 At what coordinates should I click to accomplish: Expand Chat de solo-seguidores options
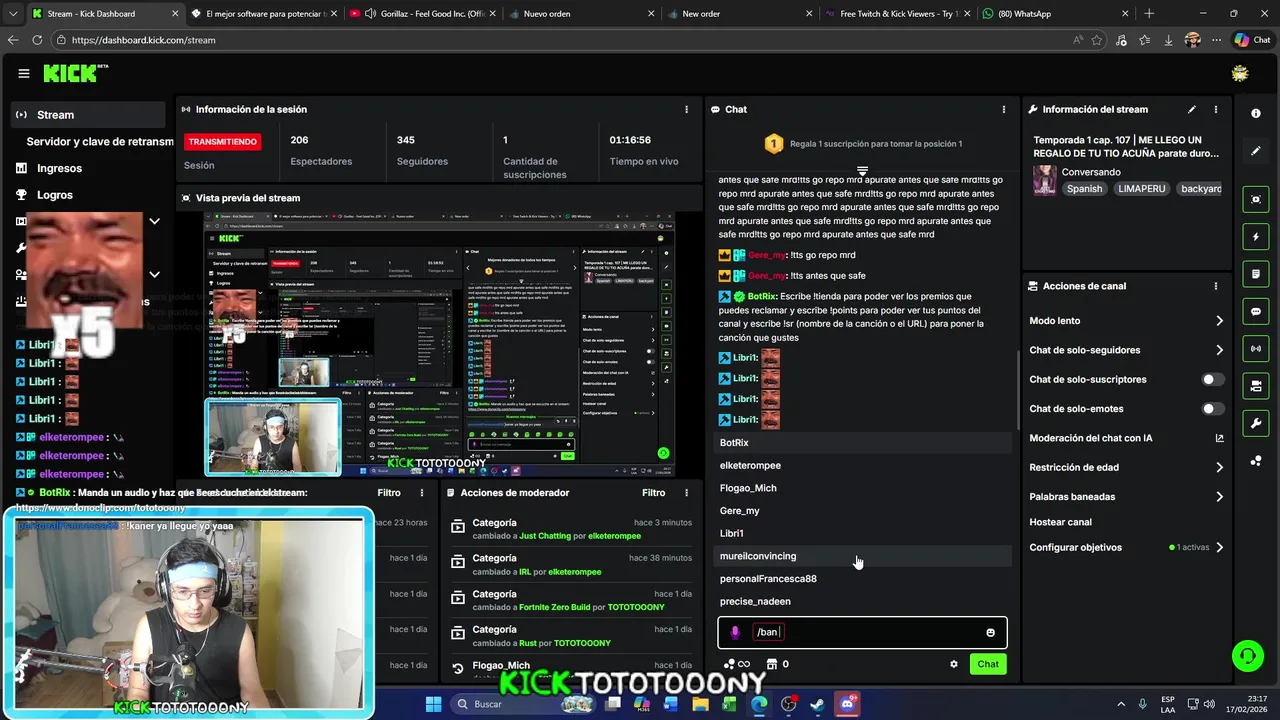click(1219, 350)
